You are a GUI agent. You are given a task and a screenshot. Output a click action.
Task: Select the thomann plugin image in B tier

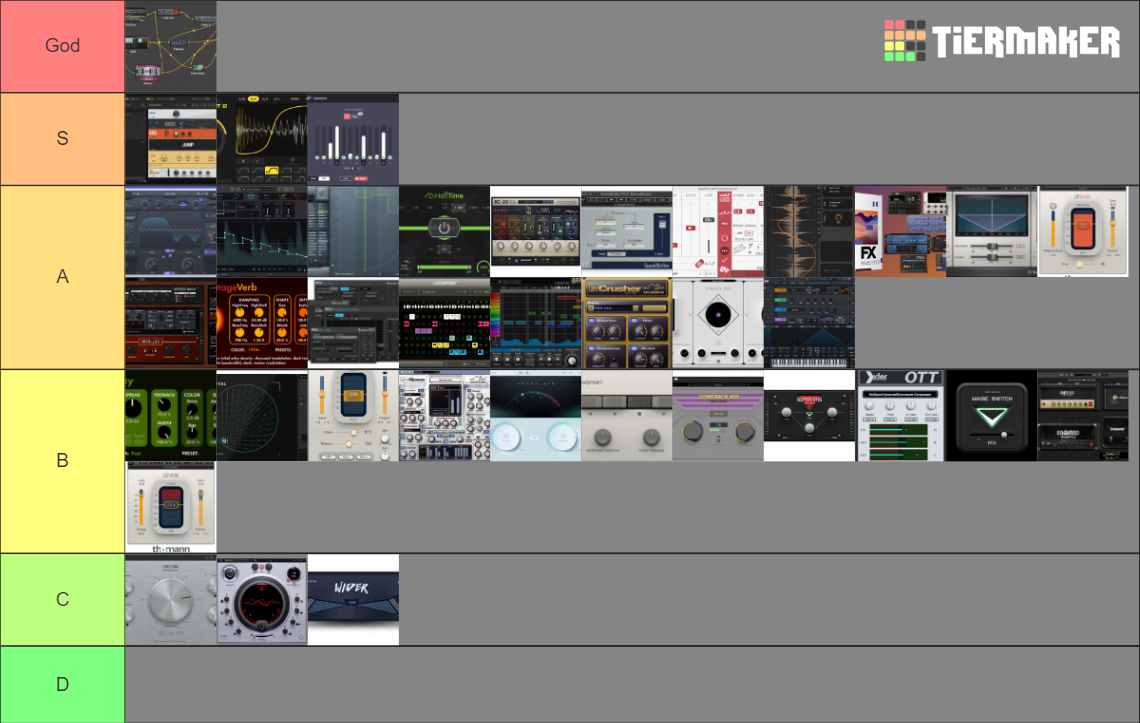coord(171,506)
